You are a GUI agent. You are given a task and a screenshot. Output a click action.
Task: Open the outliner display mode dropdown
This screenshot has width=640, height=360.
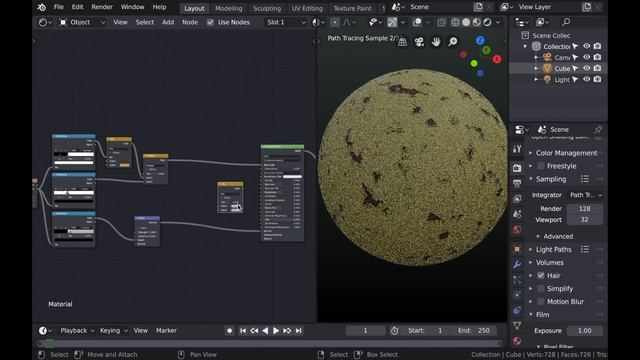tap(542, 22)
